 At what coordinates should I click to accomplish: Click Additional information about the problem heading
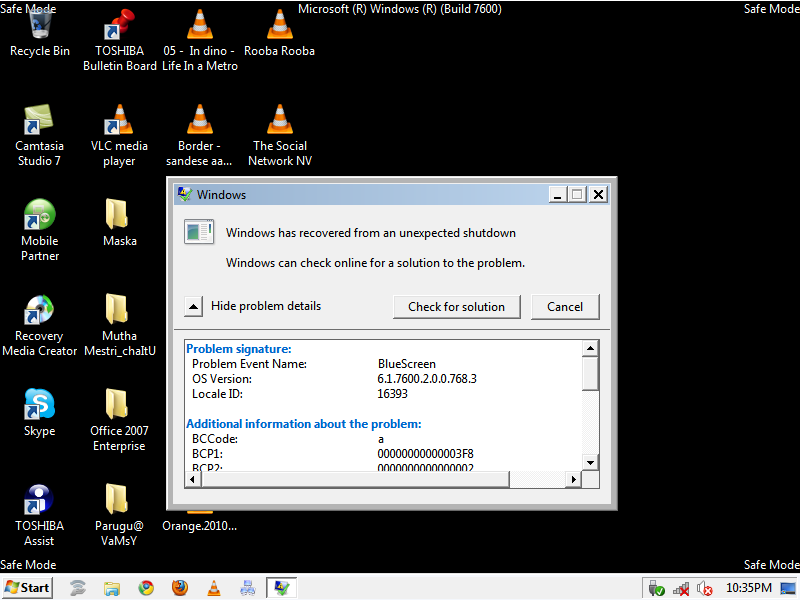[304, 424]
